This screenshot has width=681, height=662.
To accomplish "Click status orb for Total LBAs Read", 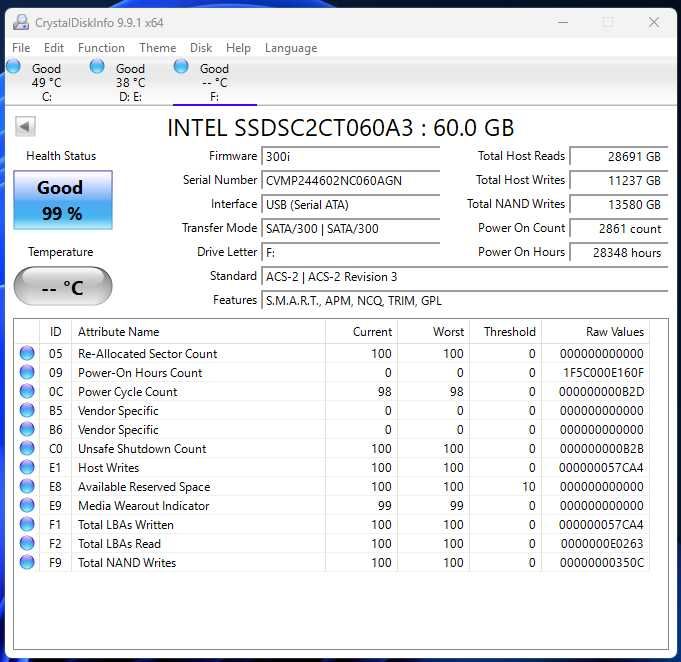I will (x=27, y=543).
